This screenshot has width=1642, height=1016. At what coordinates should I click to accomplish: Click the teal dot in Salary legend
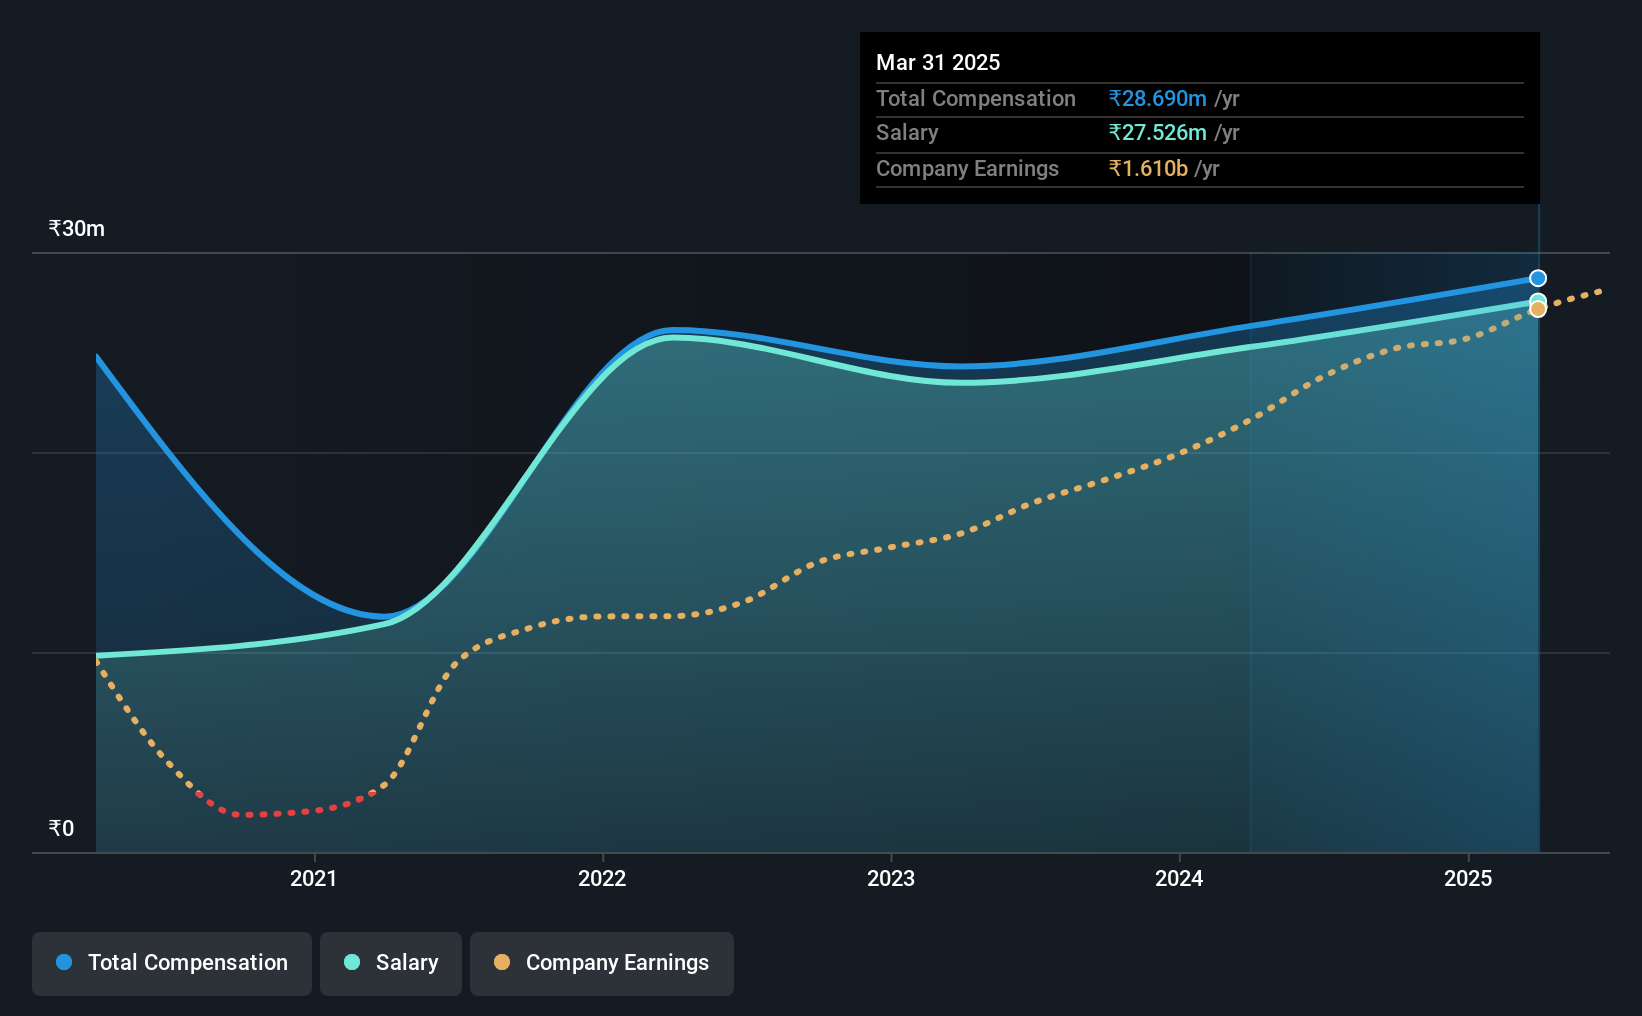[352, 962]
